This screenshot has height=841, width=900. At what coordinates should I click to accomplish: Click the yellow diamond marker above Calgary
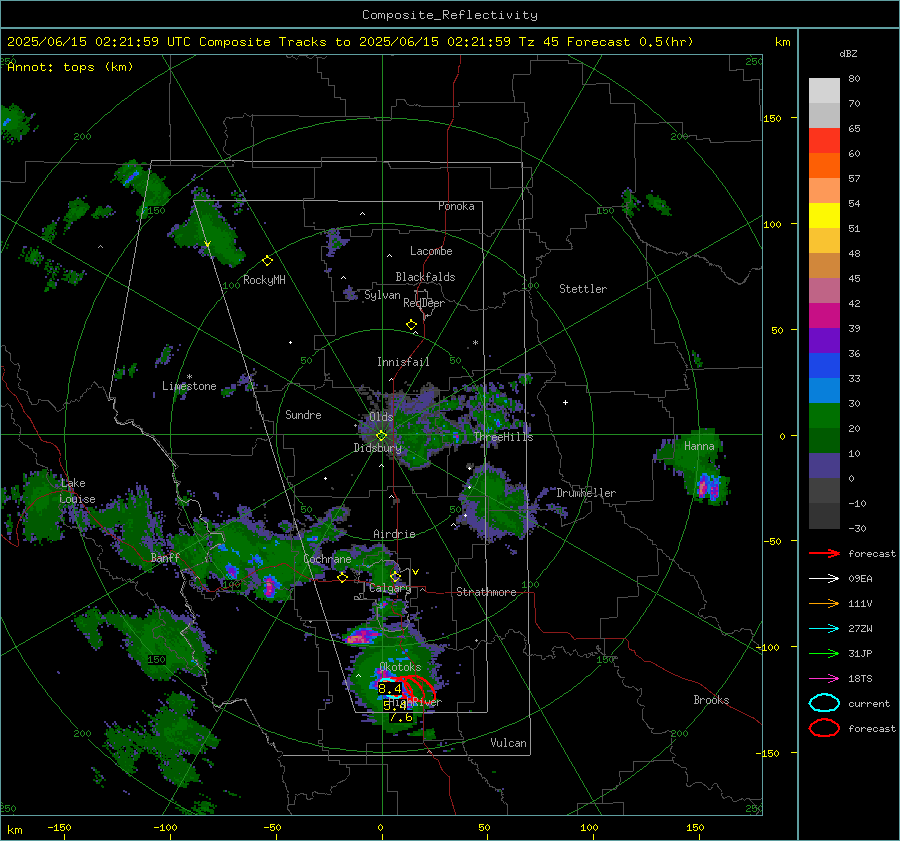395,576
